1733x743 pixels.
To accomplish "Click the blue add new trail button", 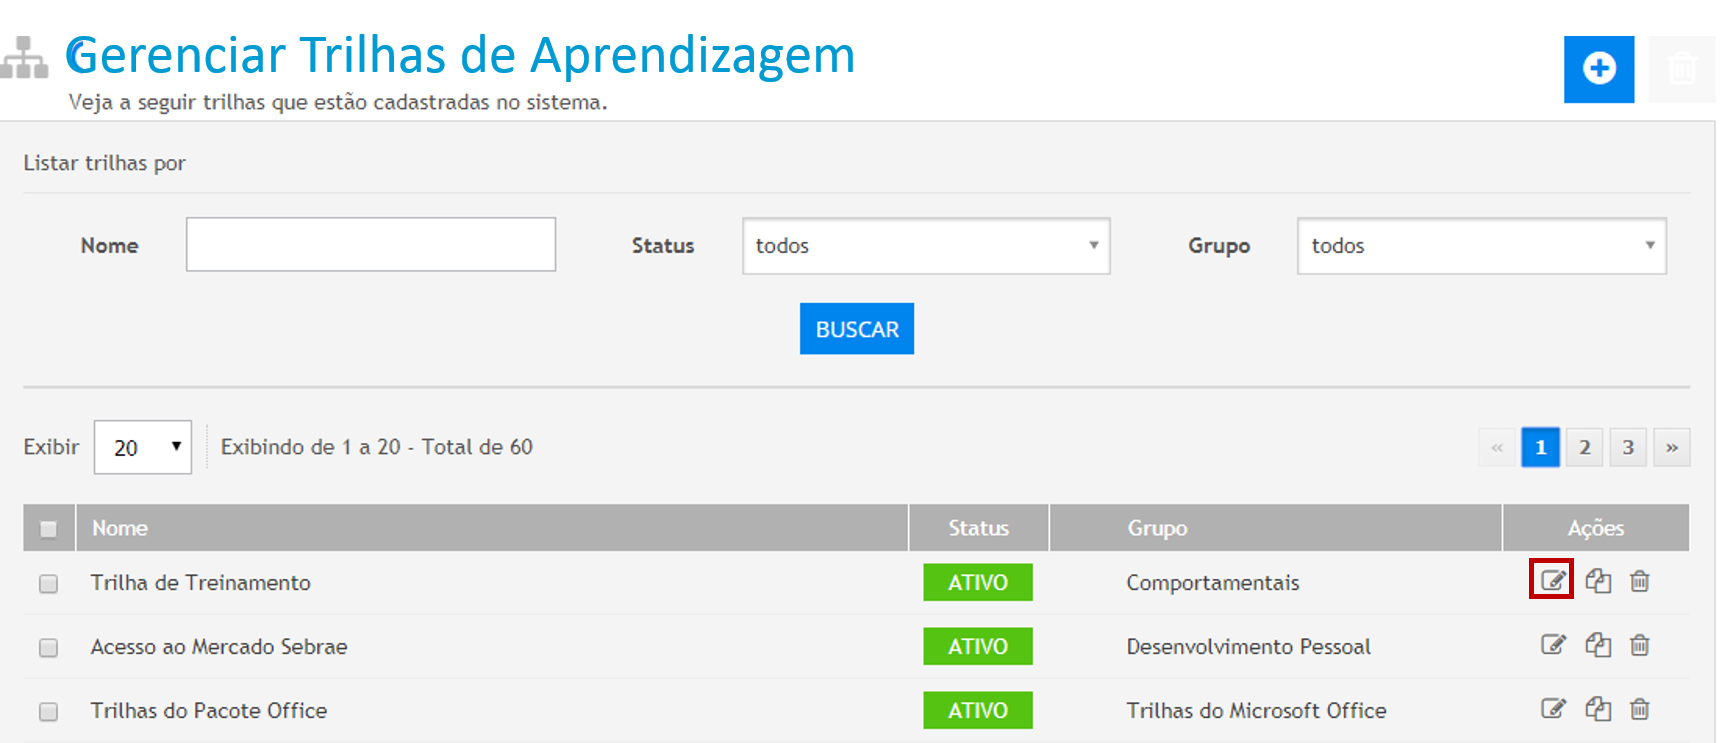I will pos(1598,68).
